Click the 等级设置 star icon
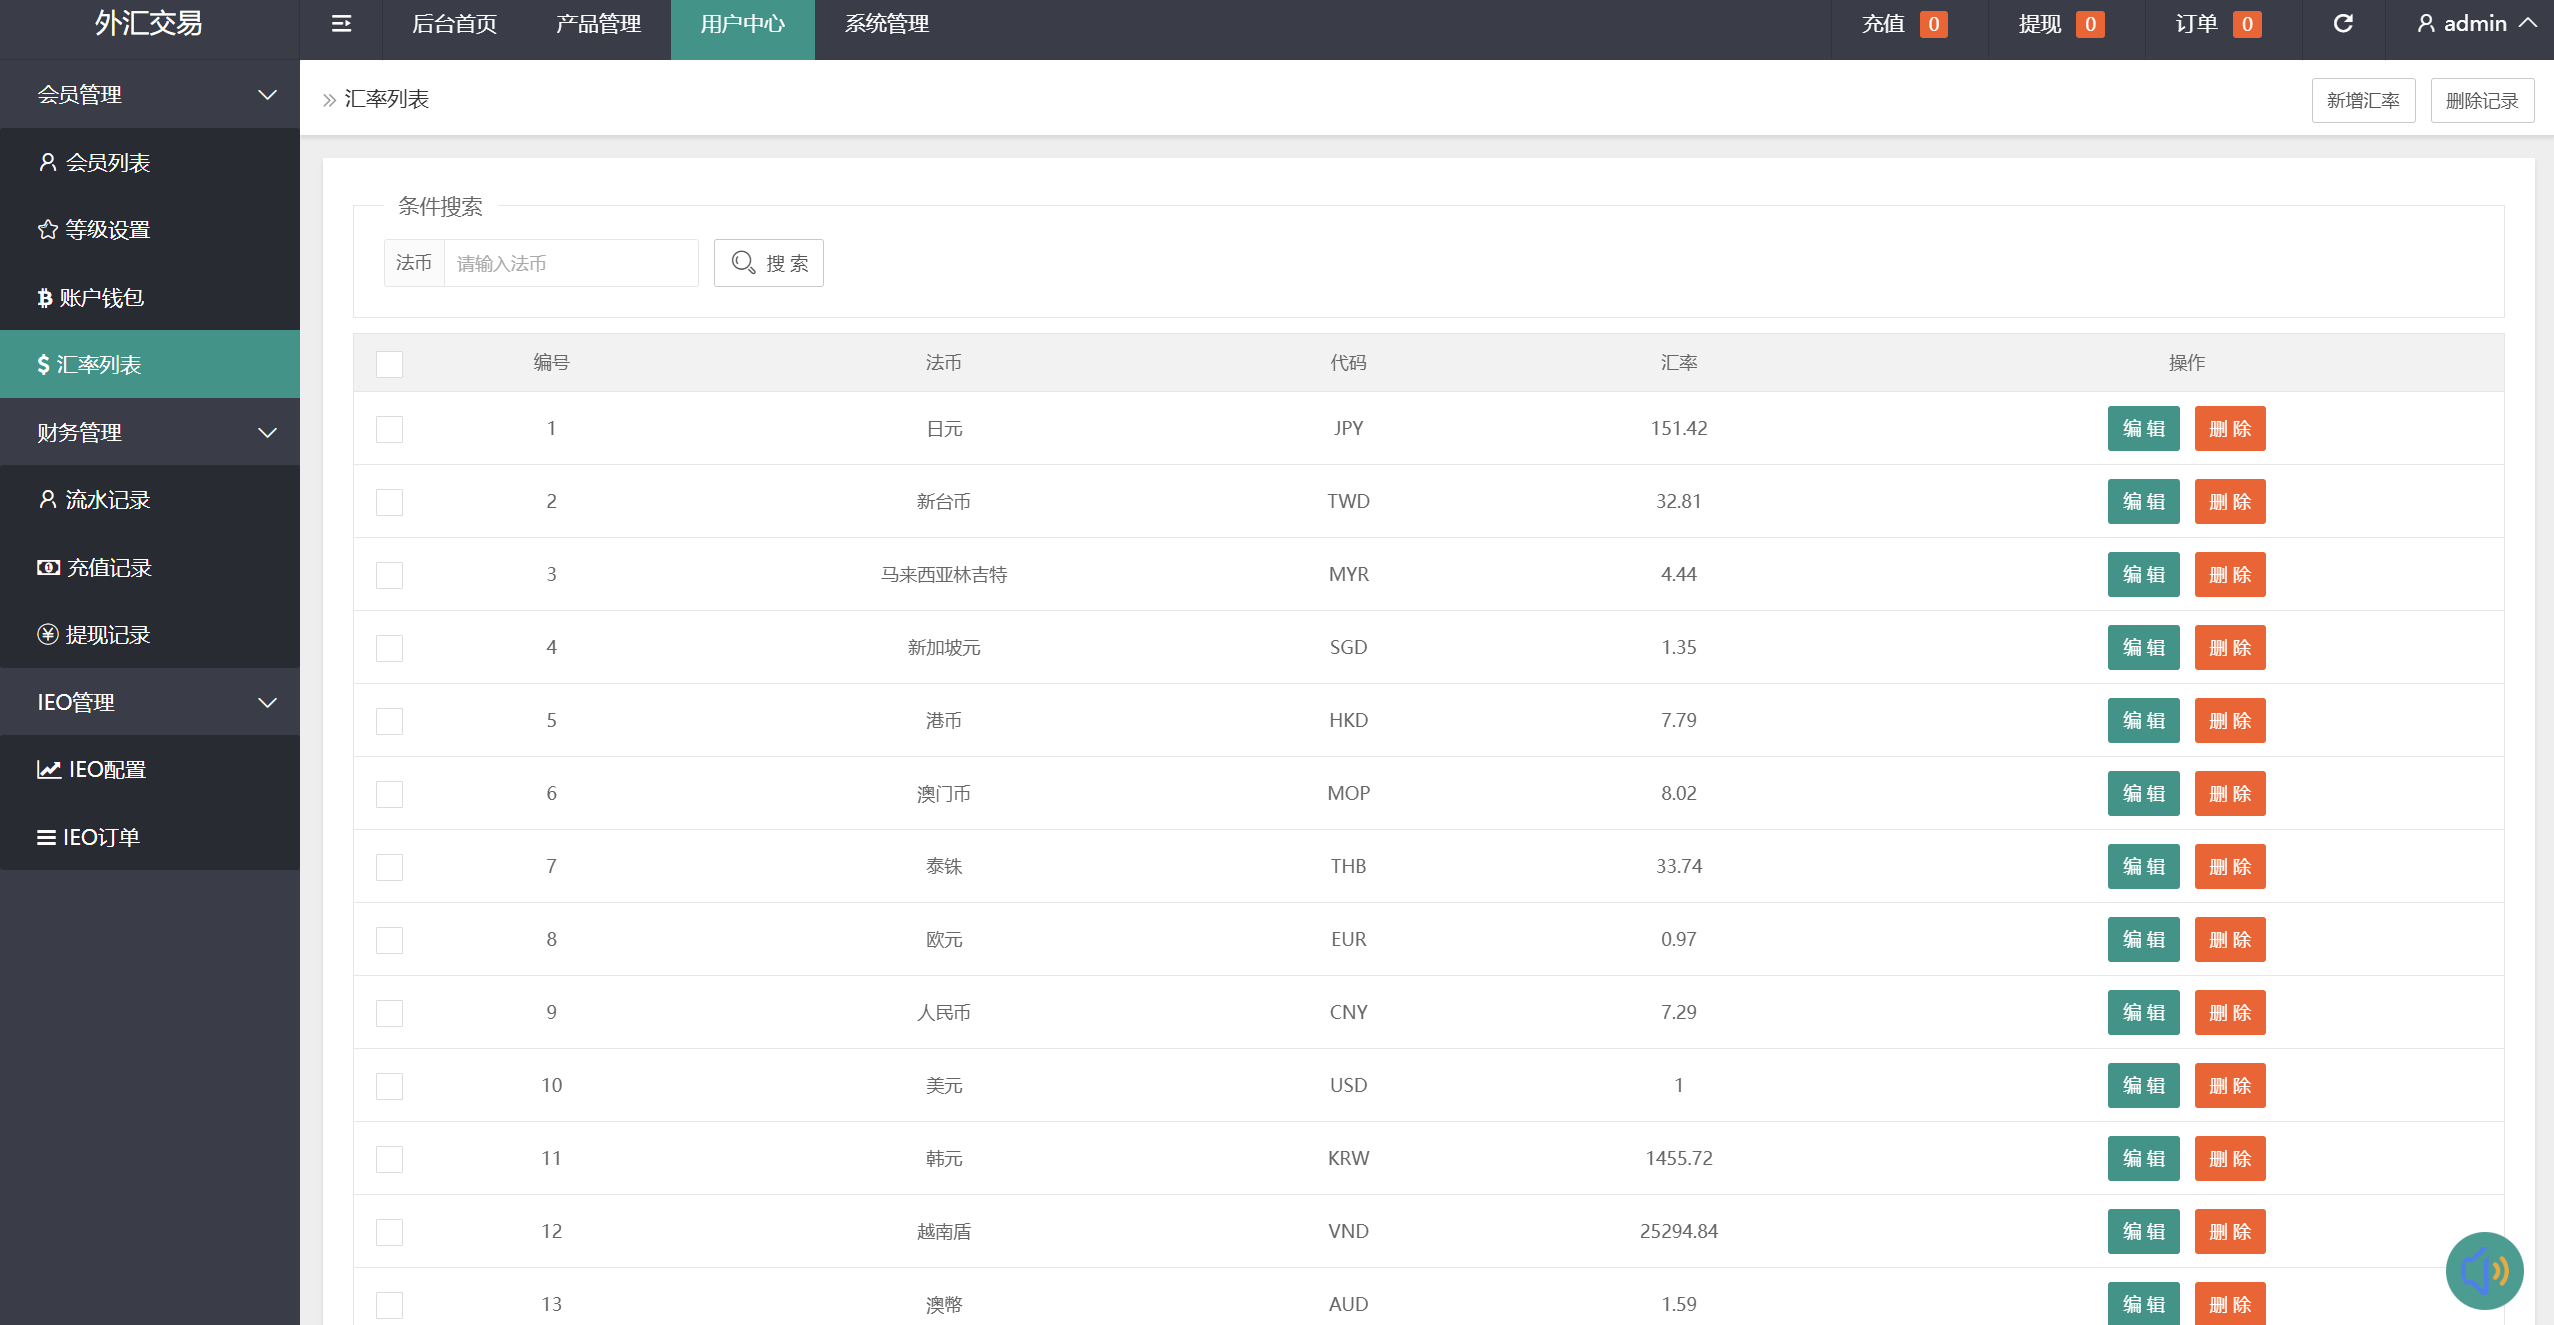 47,230
